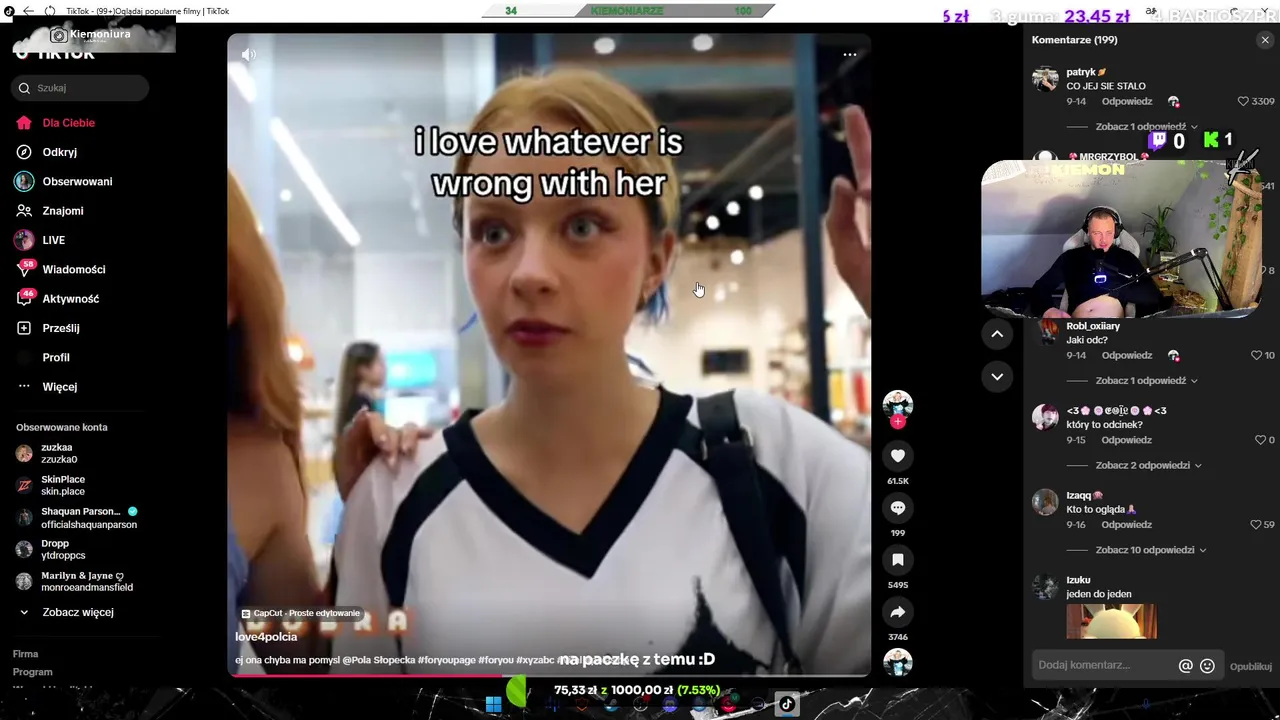Open the 'Program' footer link

click(33, 672)
